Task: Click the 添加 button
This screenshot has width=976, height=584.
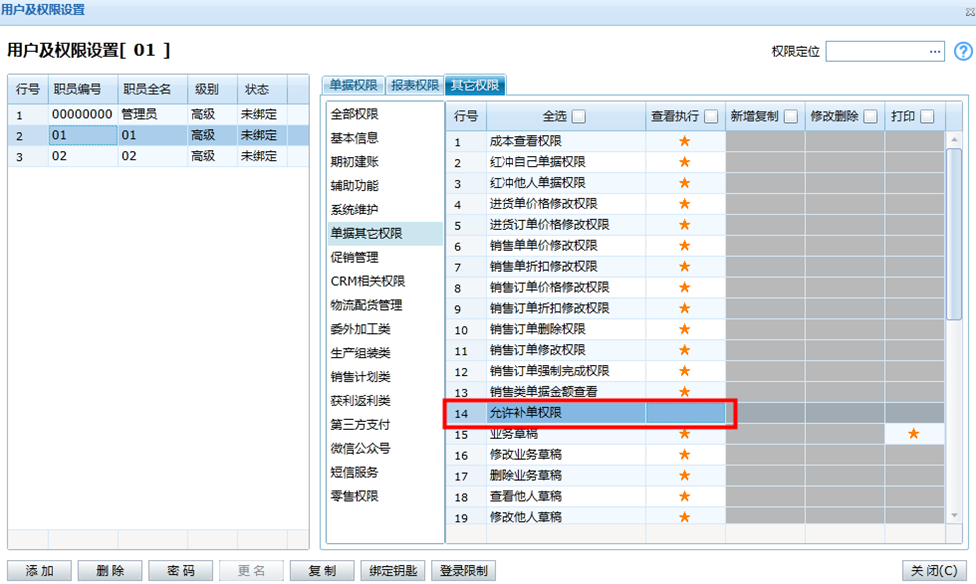Action: [40, 571]
